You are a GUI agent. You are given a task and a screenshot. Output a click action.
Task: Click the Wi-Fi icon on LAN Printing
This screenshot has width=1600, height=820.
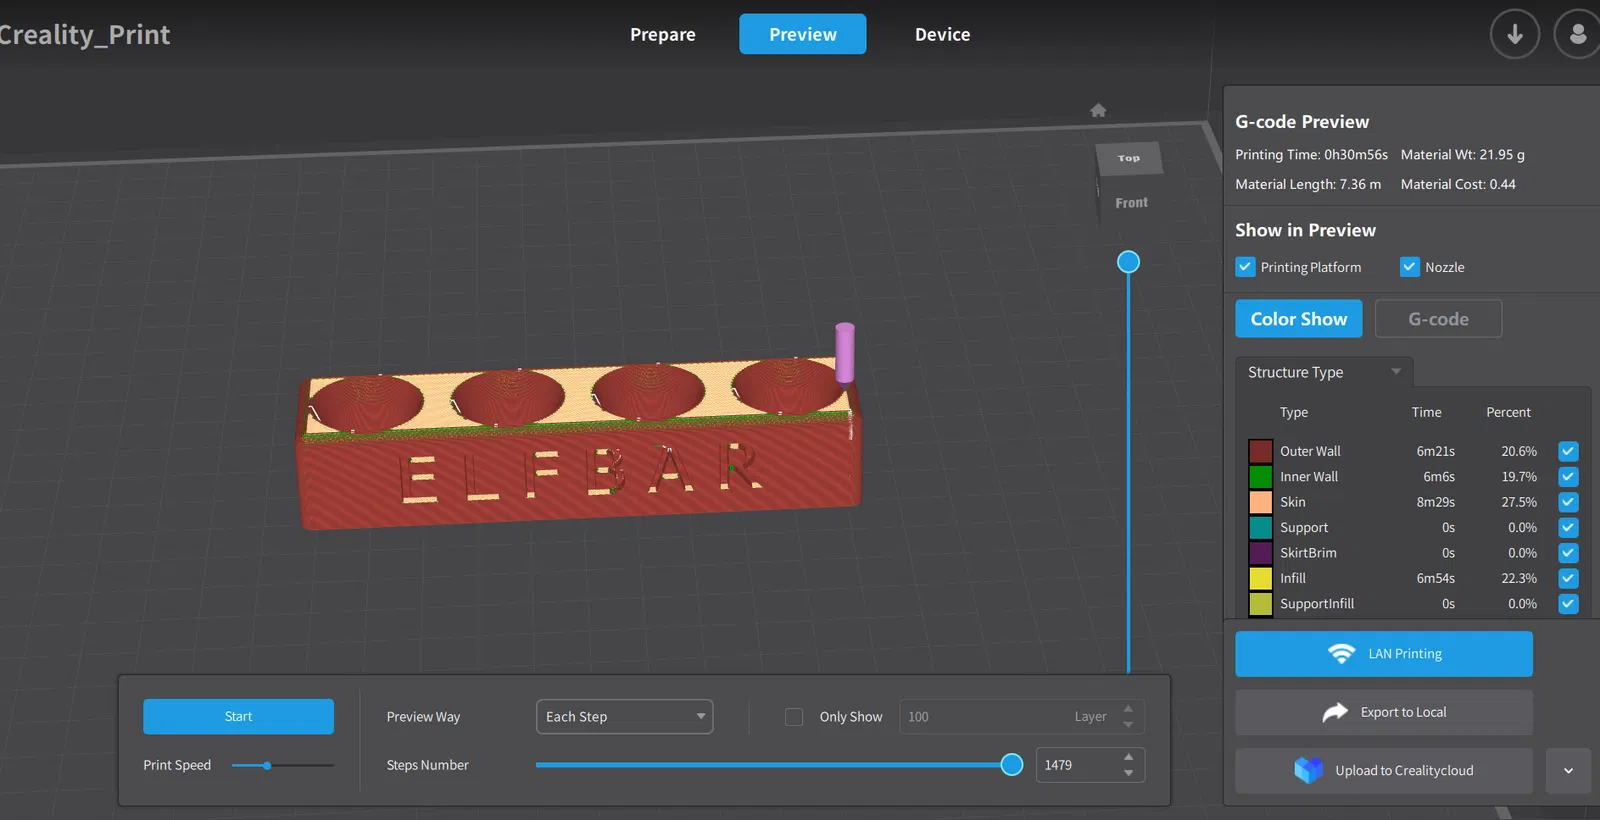pos(1341,654)
